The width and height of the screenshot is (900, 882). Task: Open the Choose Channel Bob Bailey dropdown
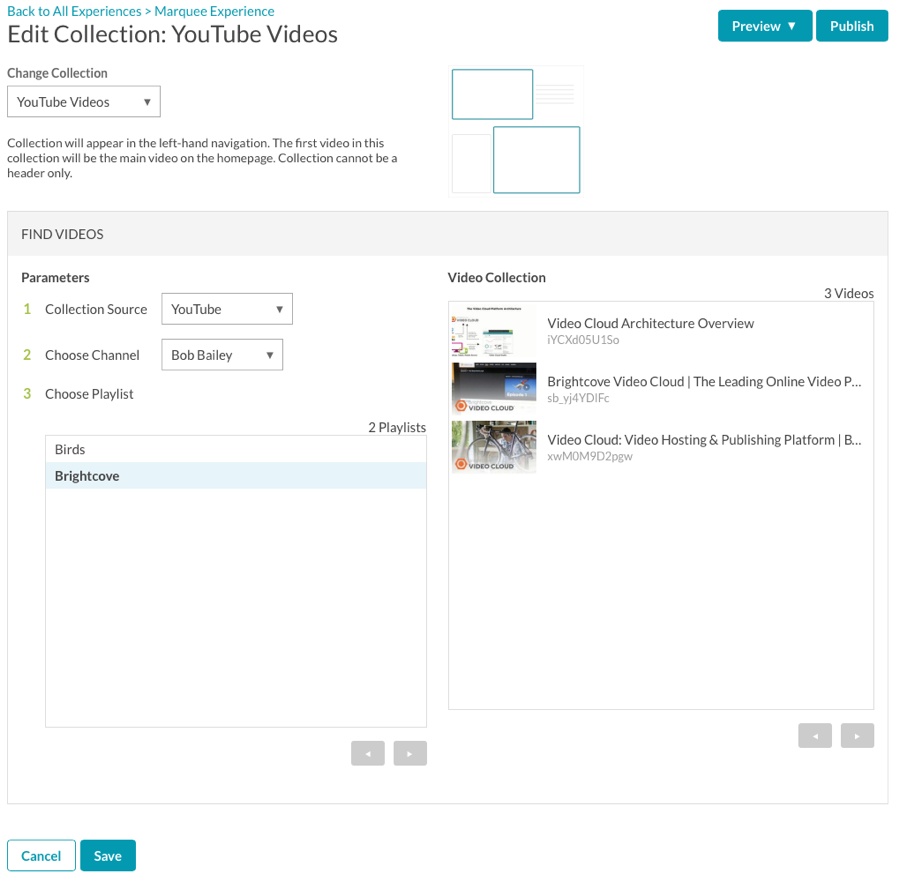(x=222, y=355)
